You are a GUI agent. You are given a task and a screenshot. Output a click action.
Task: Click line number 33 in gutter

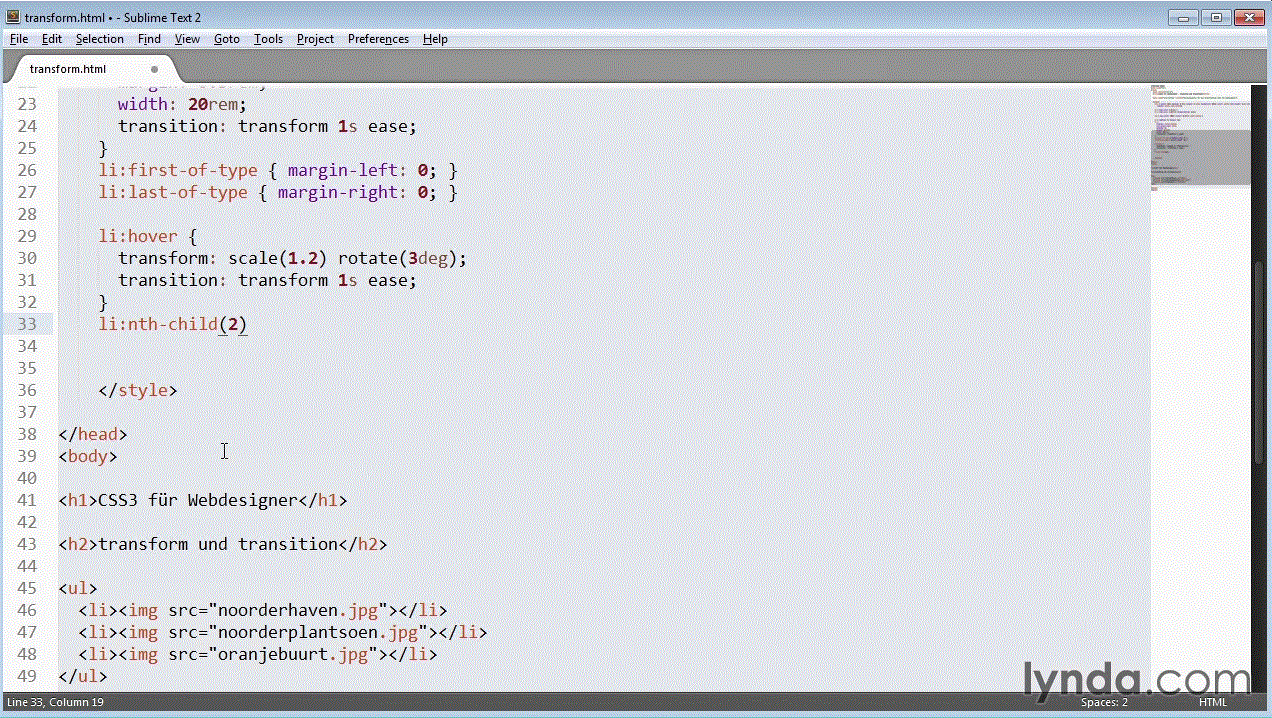(x=27, y=324)
